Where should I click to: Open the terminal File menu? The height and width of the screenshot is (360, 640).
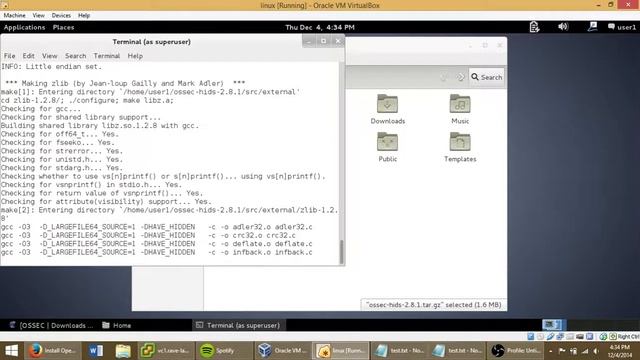[x=9, y=56]
